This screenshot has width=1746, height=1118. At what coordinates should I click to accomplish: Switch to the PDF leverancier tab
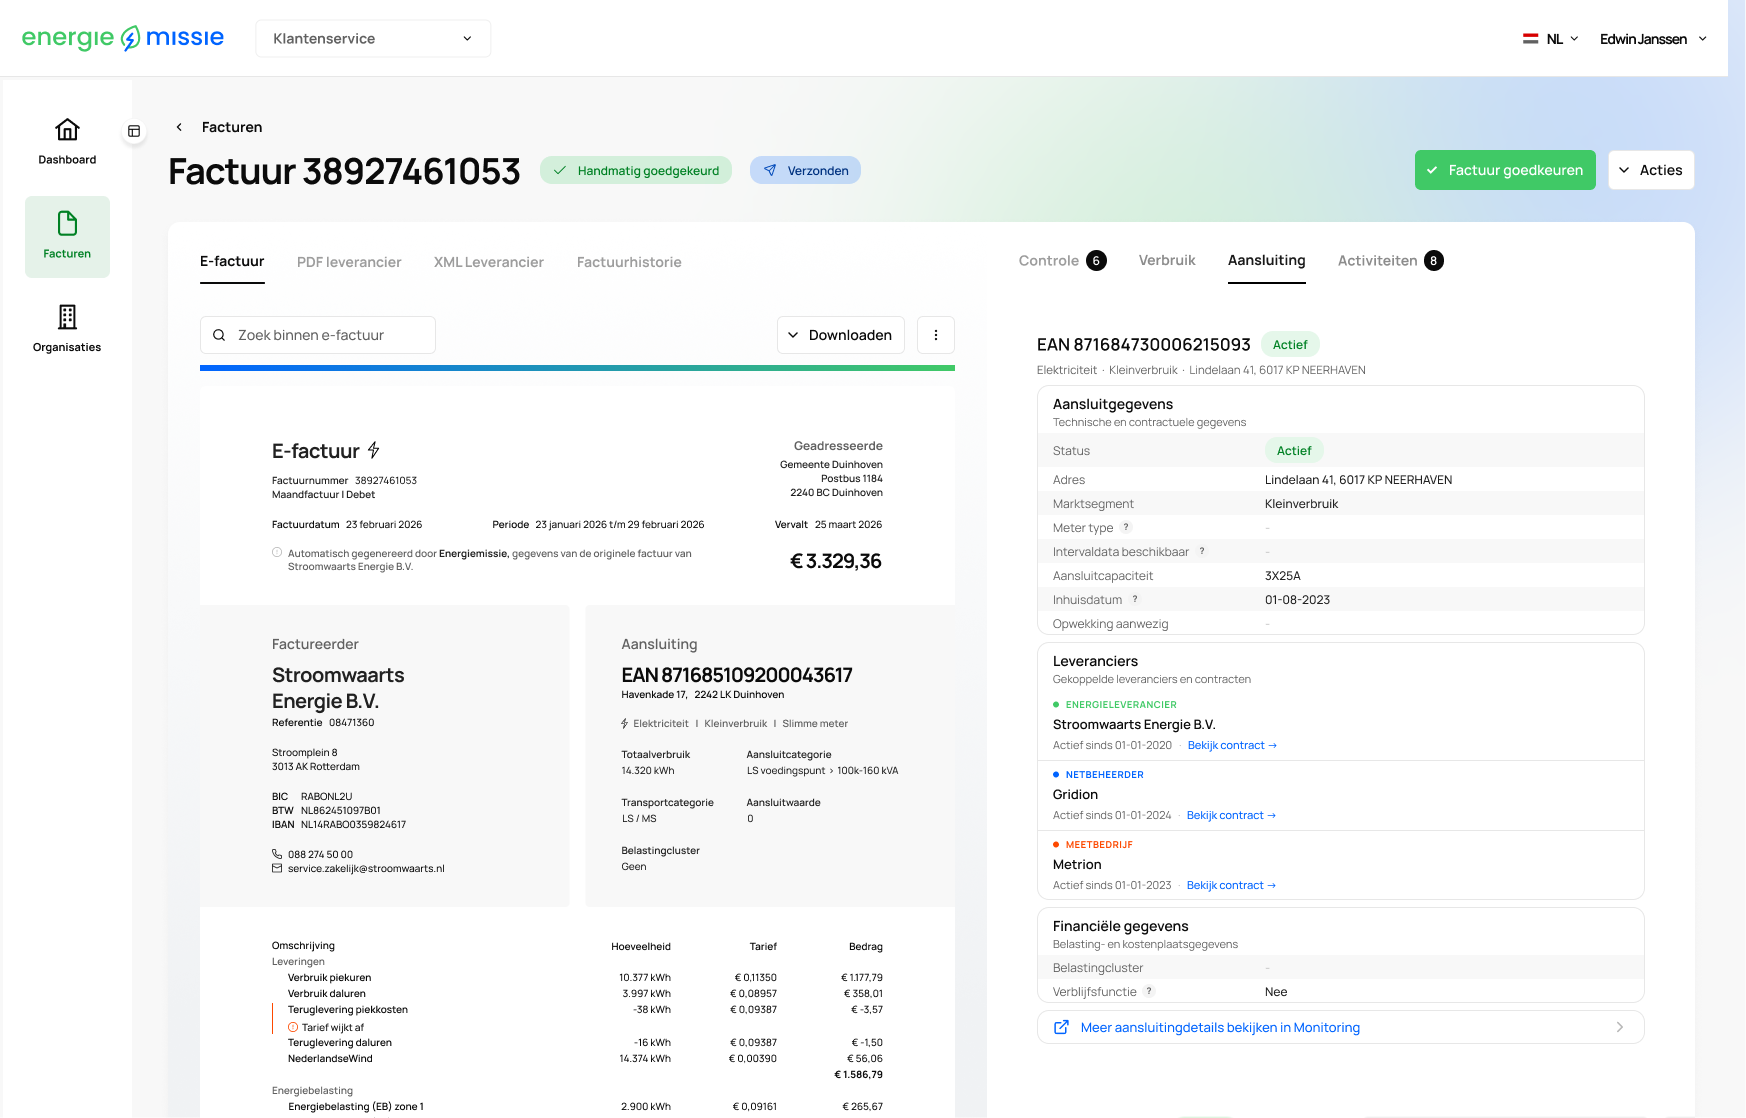(349, 262)
